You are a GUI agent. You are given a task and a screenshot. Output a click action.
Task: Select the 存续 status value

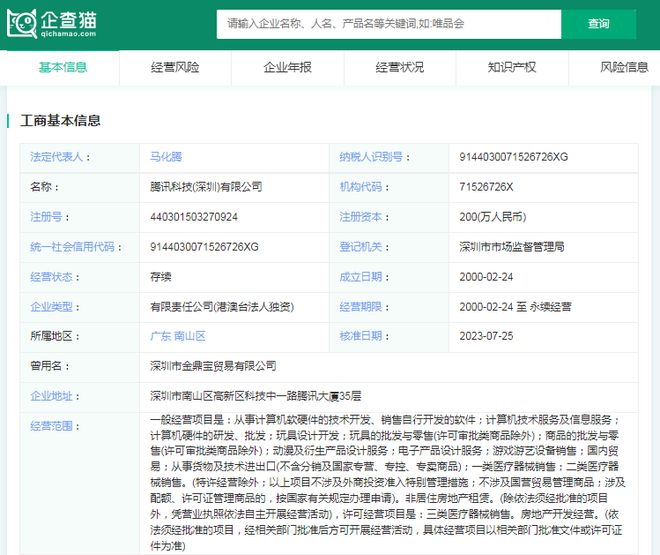[x=161, y=277]
